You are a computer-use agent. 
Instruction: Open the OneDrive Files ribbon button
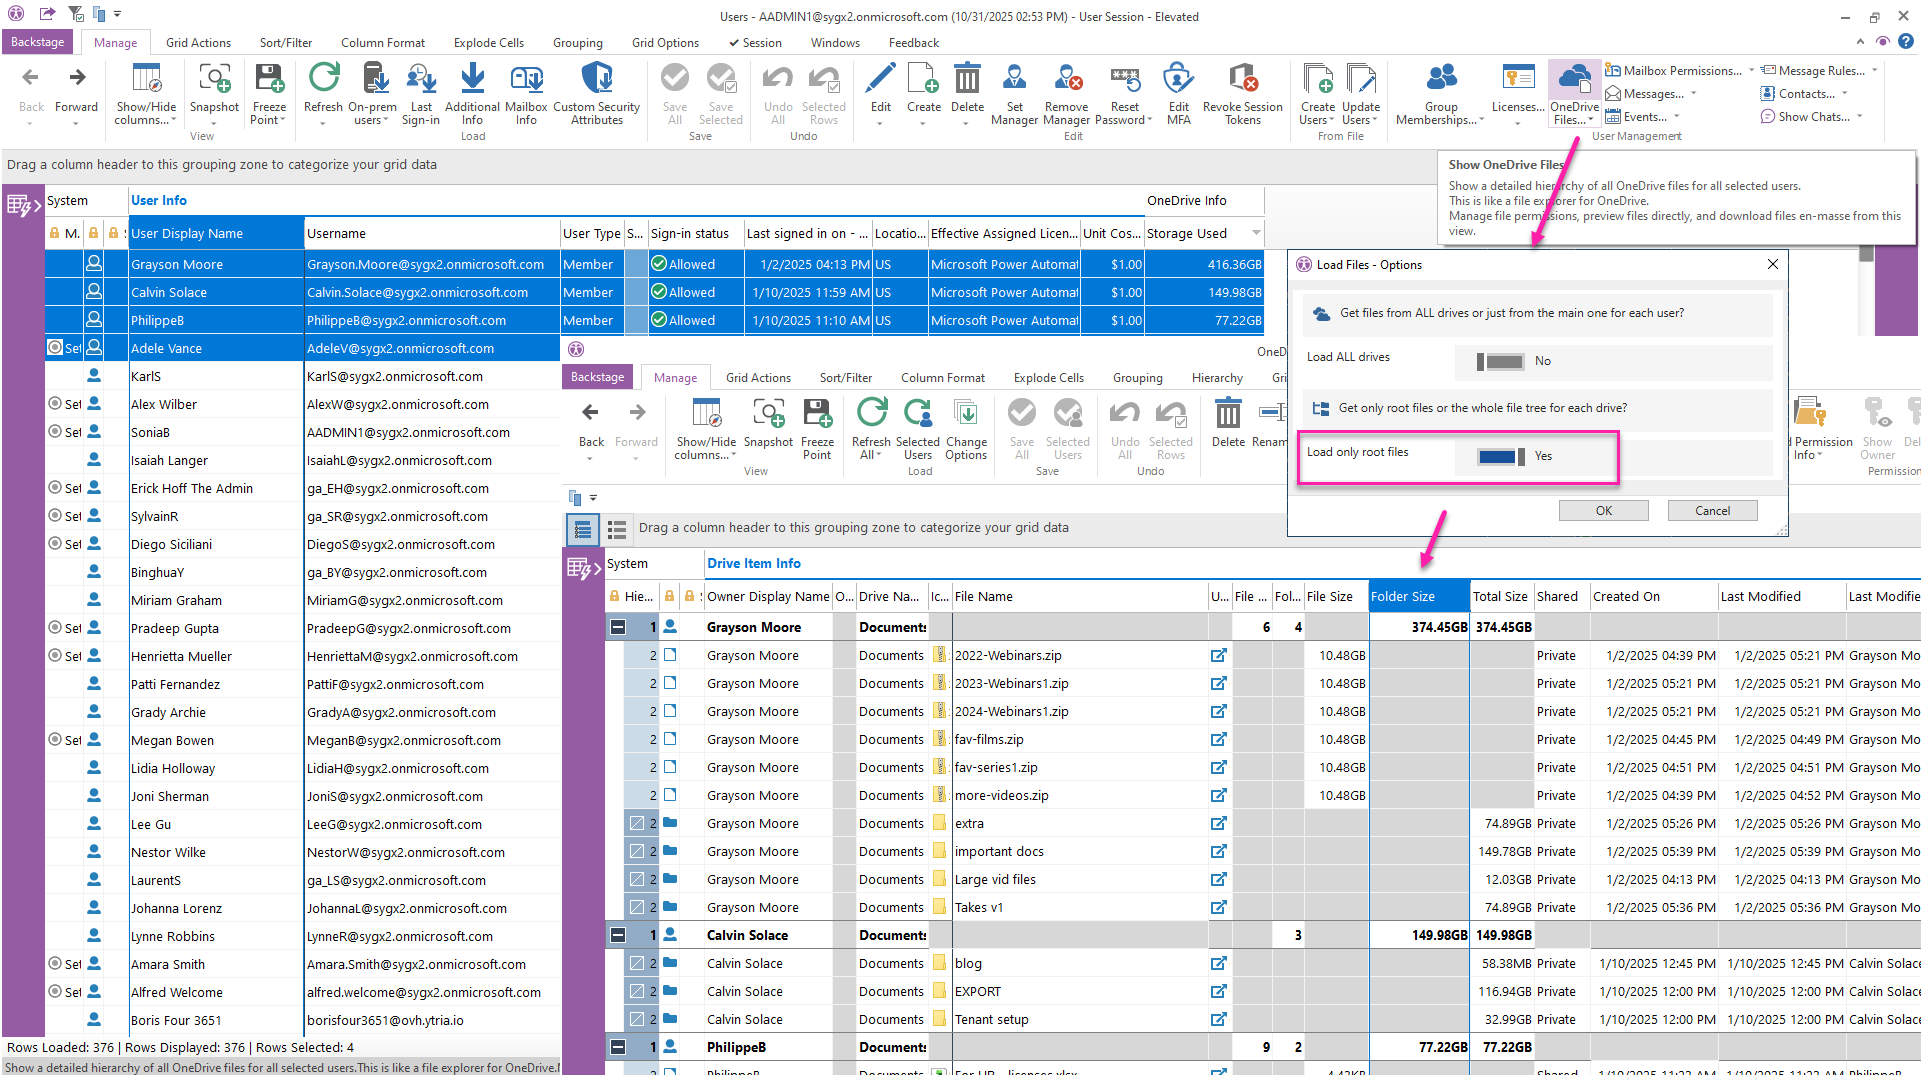1574,80
